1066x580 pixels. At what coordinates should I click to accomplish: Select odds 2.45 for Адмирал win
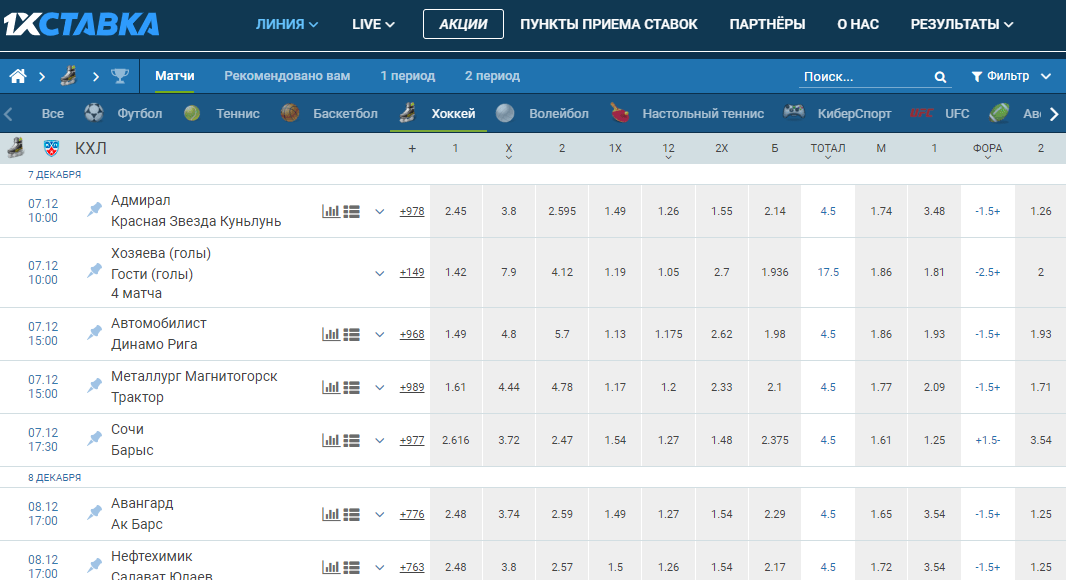coord(455,211)
